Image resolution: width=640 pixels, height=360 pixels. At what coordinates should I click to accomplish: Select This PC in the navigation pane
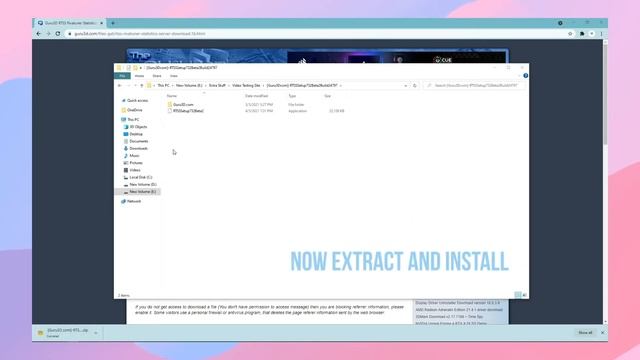click(x=133, y=120)
